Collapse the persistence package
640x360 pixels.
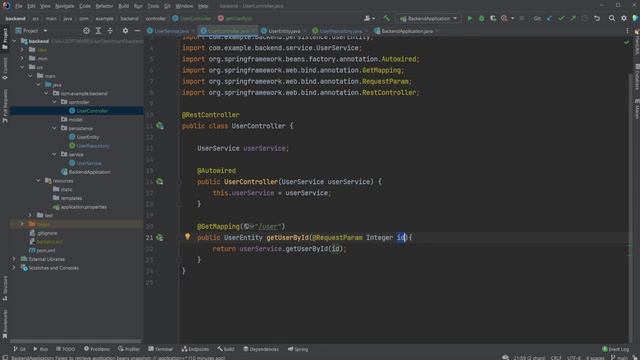click(54, 128)
